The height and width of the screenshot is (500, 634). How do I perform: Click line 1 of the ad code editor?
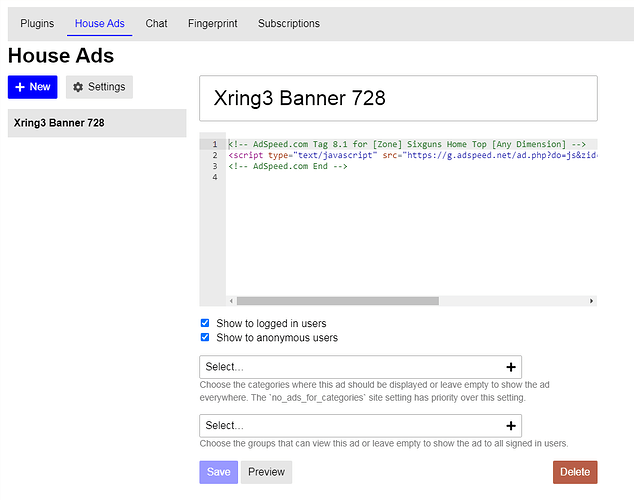(x=407, y=144)
